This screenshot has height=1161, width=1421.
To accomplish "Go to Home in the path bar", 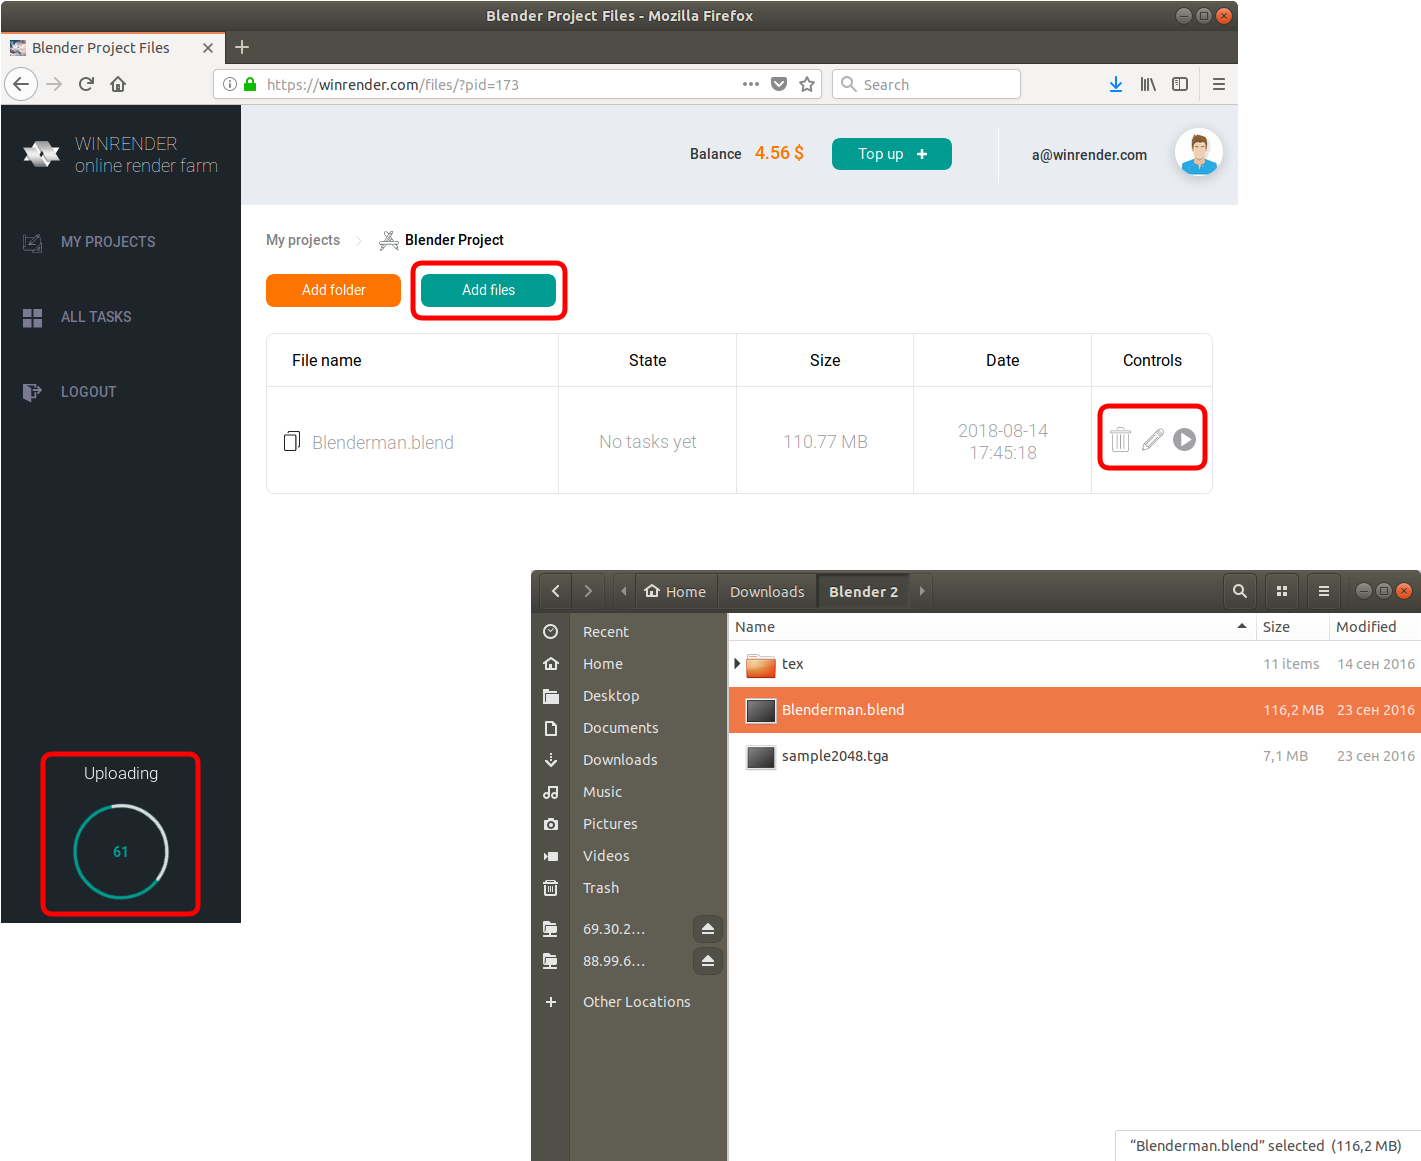I will [675, 591].
